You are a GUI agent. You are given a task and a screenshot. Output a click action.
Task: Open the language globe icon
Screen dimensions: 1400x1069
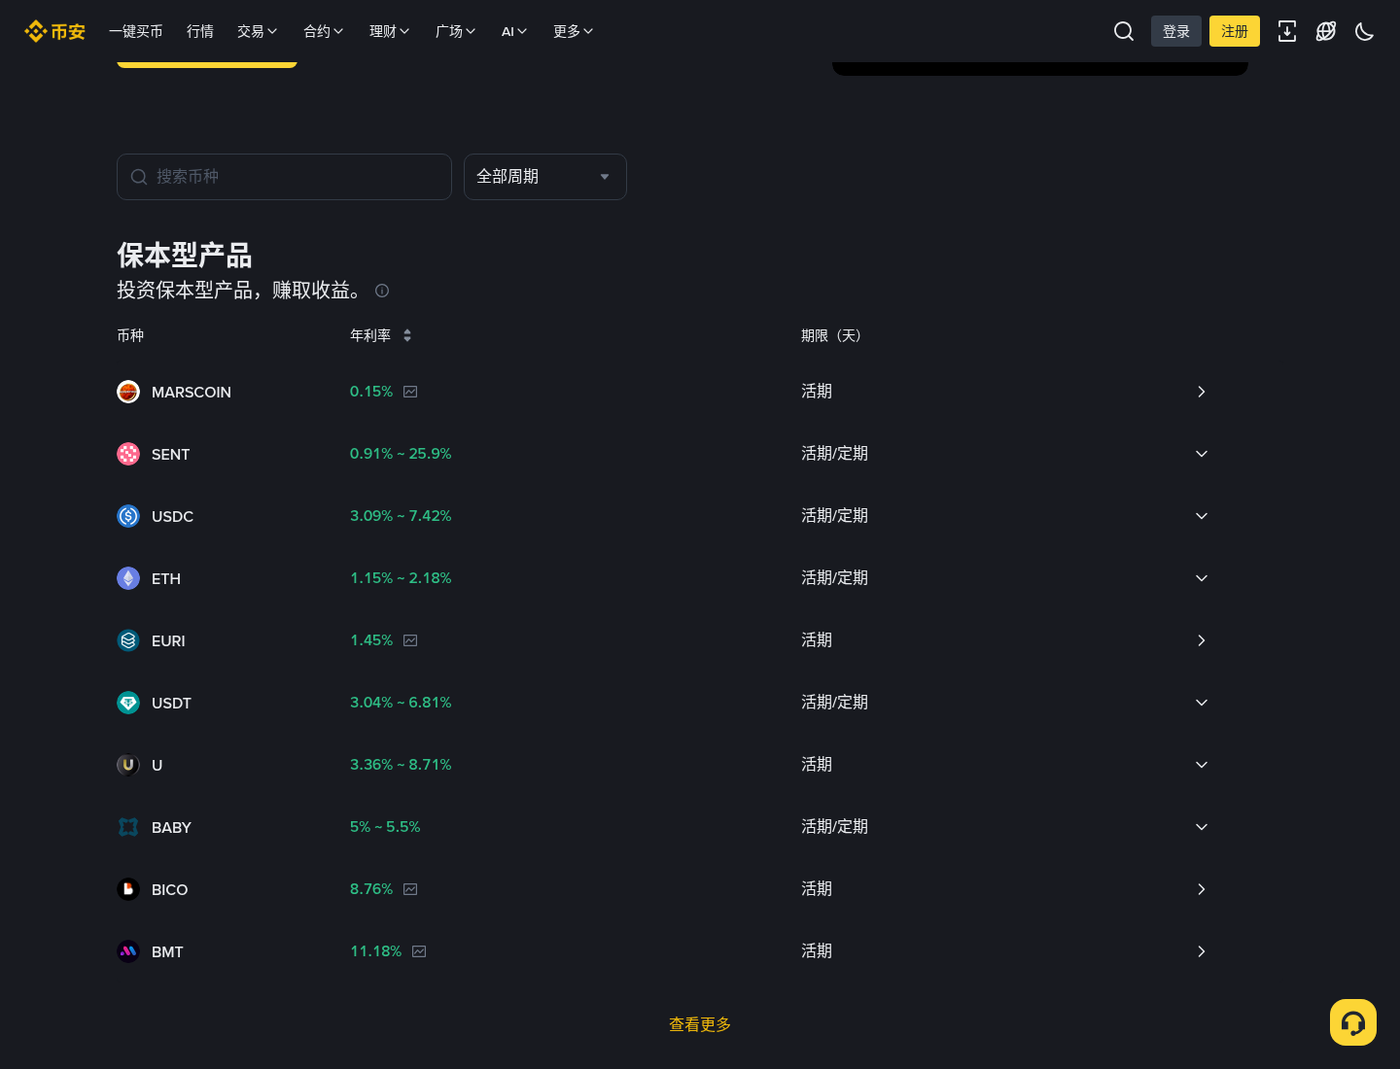point(1326,31)
